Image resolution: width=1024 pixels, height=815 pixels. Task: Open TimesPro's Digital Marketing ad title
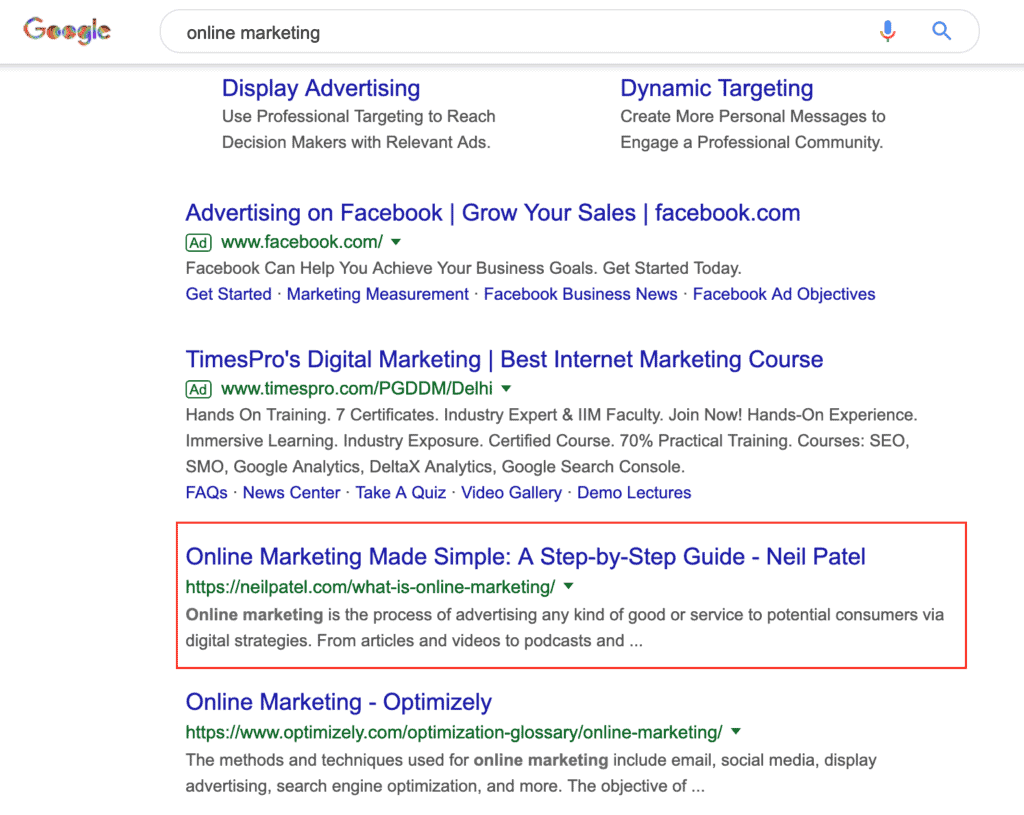(x=504, y=359)
